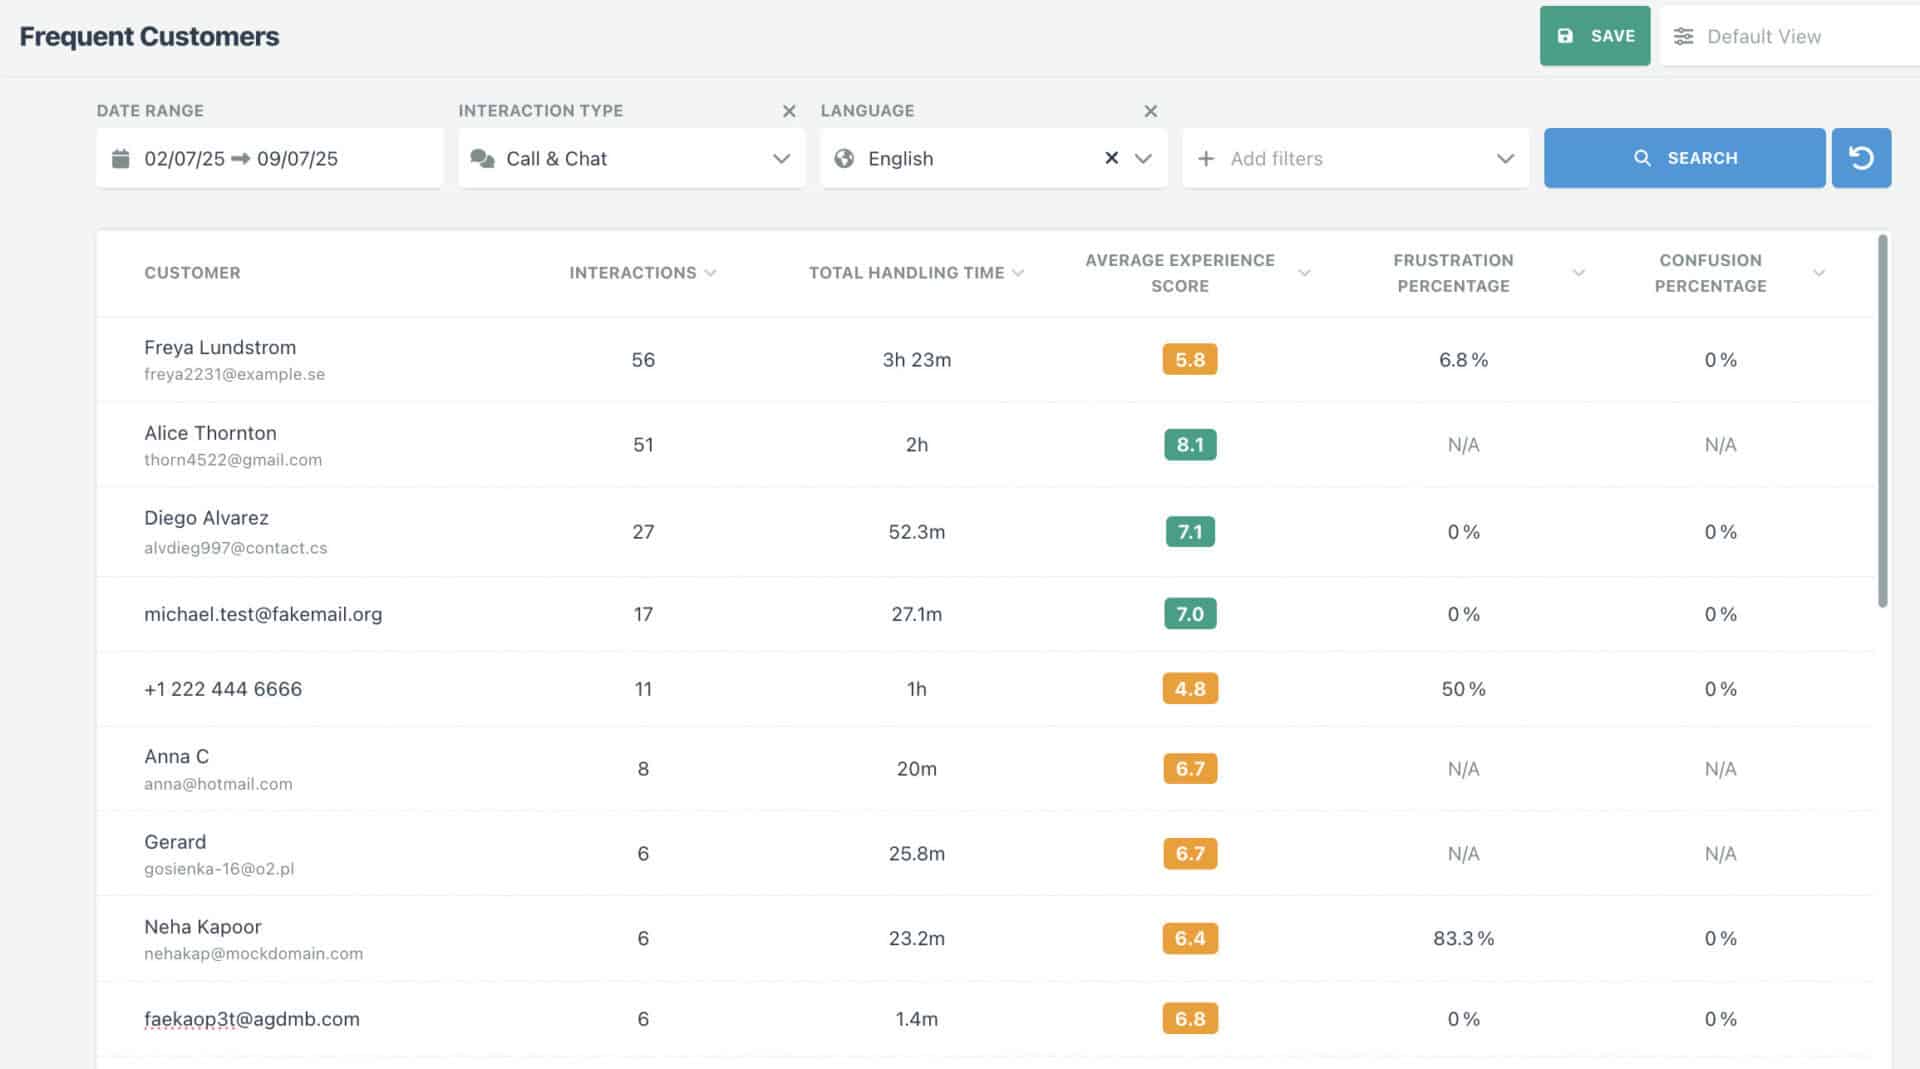Image resolution: width=1920 pixels, height=1069 pixels.
Task: Open the Freya Lundstrom customer row
Action: (x=220, y=348)
